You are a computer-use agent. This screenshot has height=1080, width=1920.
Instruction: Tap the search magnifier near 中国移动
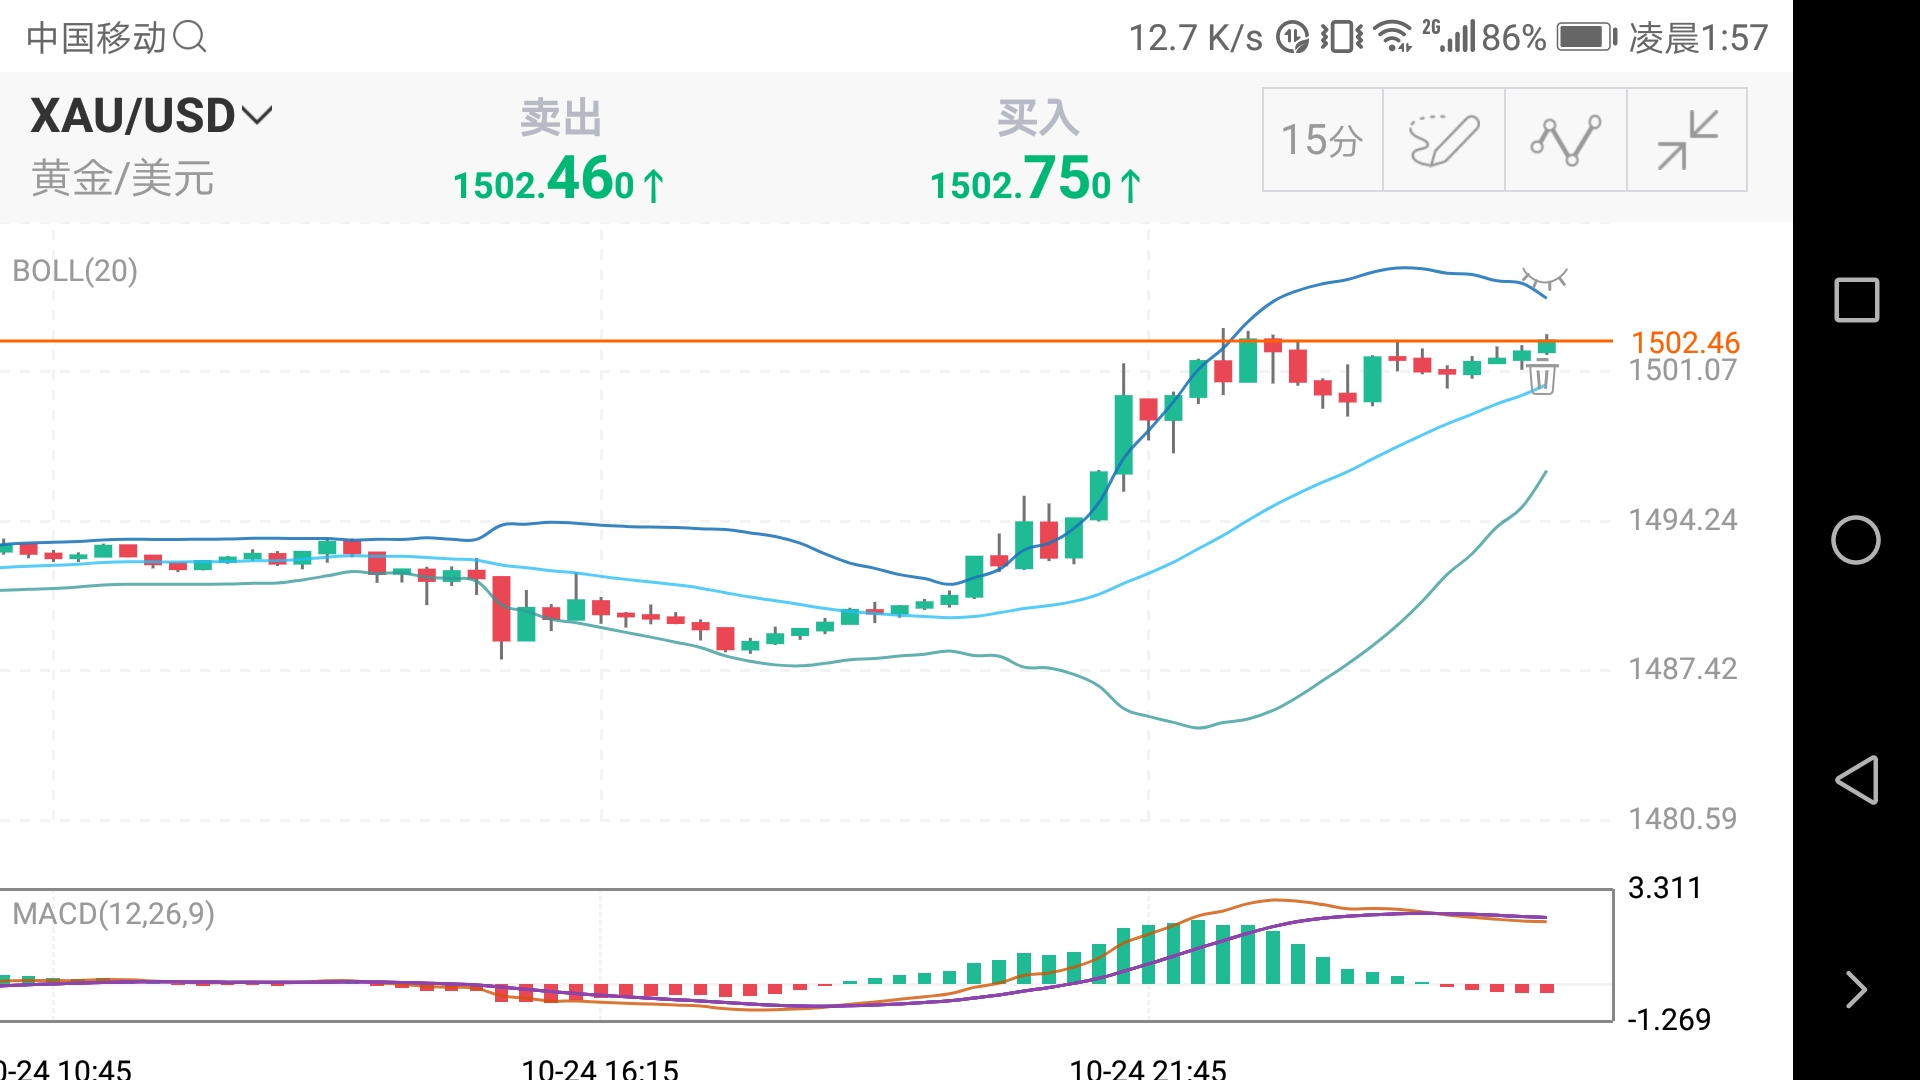pyautogui.click(x=190, y=38)
